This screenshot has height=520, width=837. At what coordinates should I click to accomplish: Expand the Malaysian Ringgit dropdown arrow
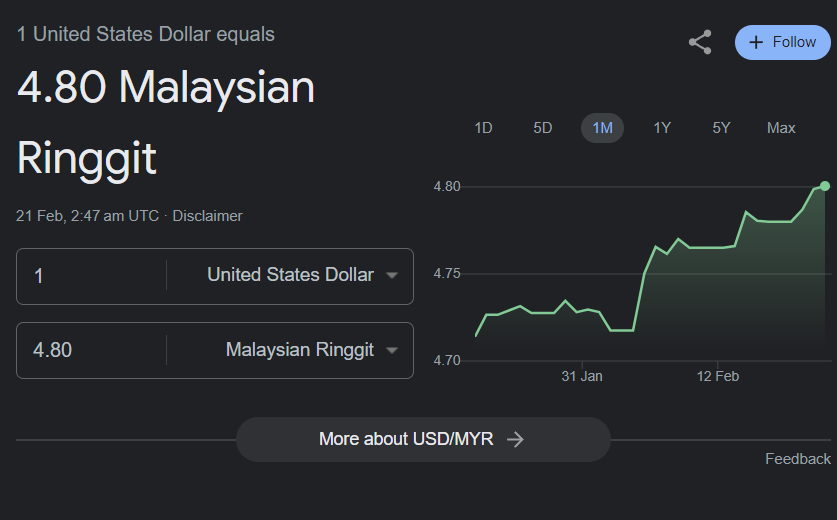pos(392,350)
